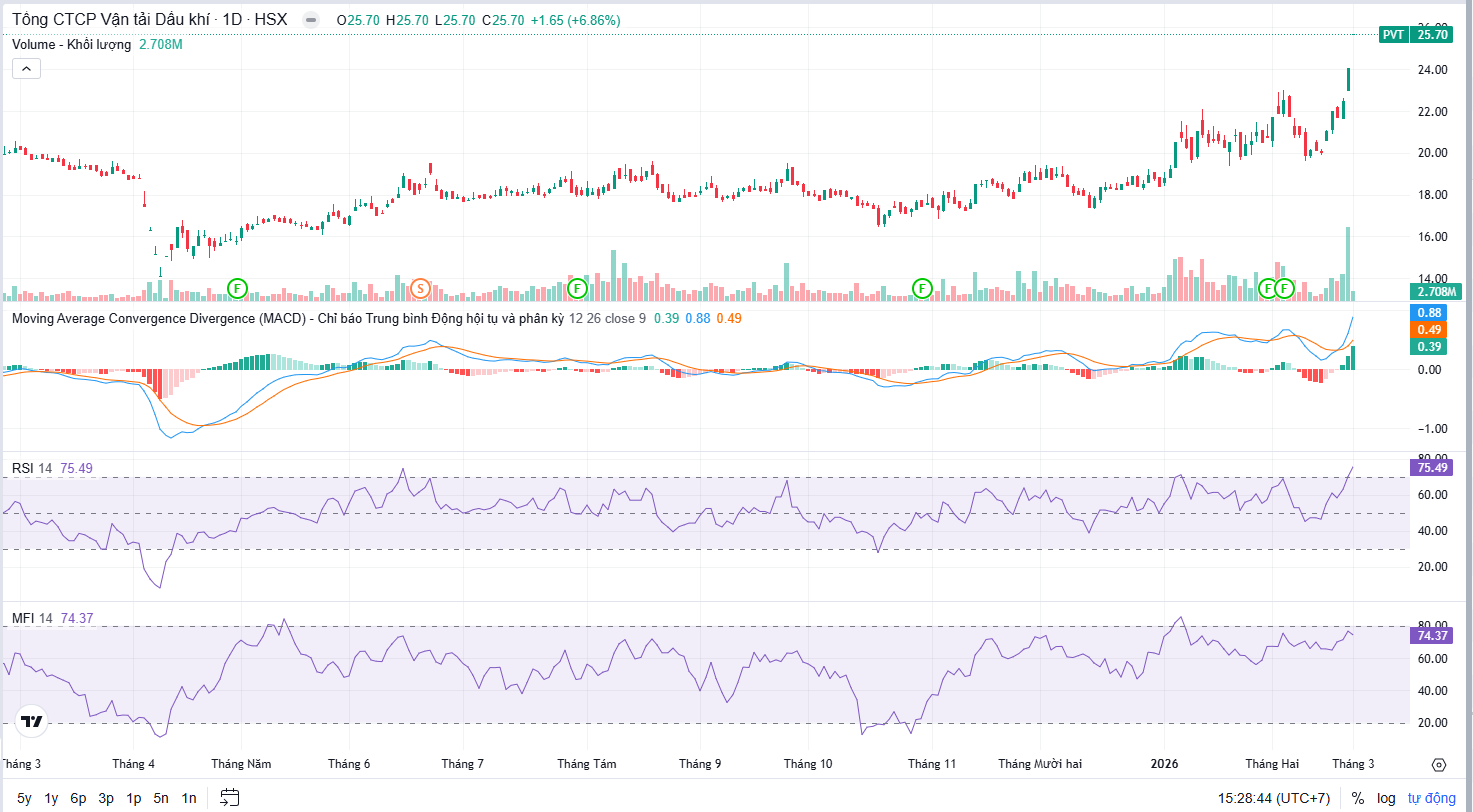Open the timezone menu showing UTC+7
The image size is (1473, 812).
[1274, 798]
